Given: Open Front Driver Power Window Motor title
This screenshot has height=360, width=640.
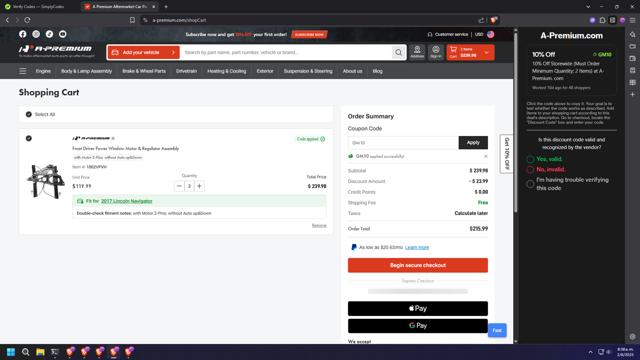Looking at the screenshot, I should [x=126, y=149].
